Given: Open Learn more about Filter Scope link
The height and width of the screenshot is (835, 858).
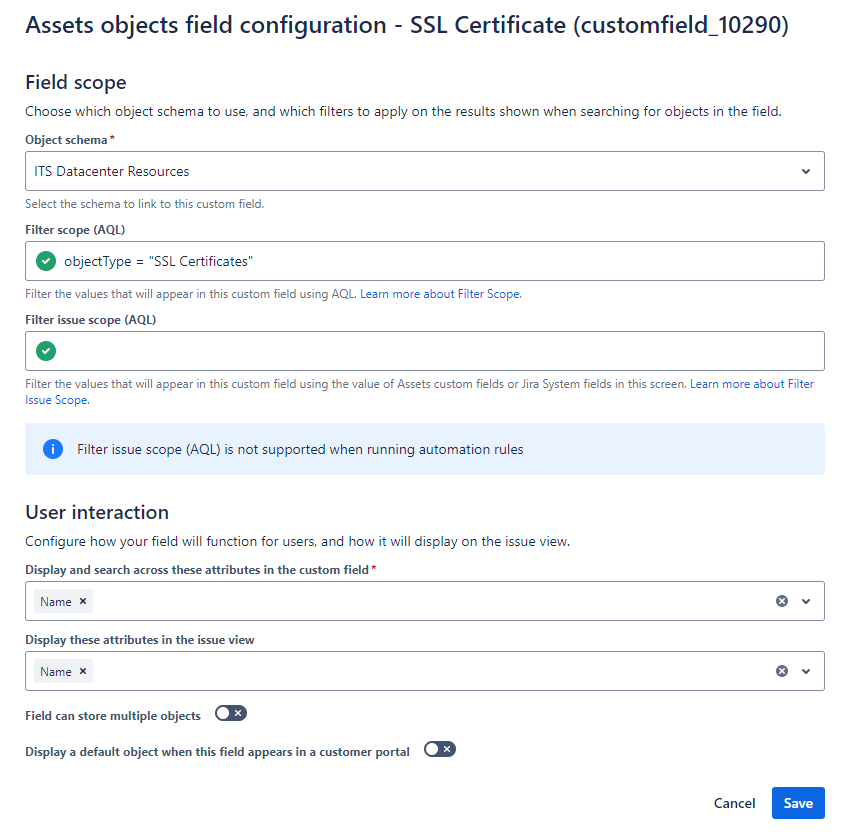Looking at the screenshot, I should click(440, 294).
